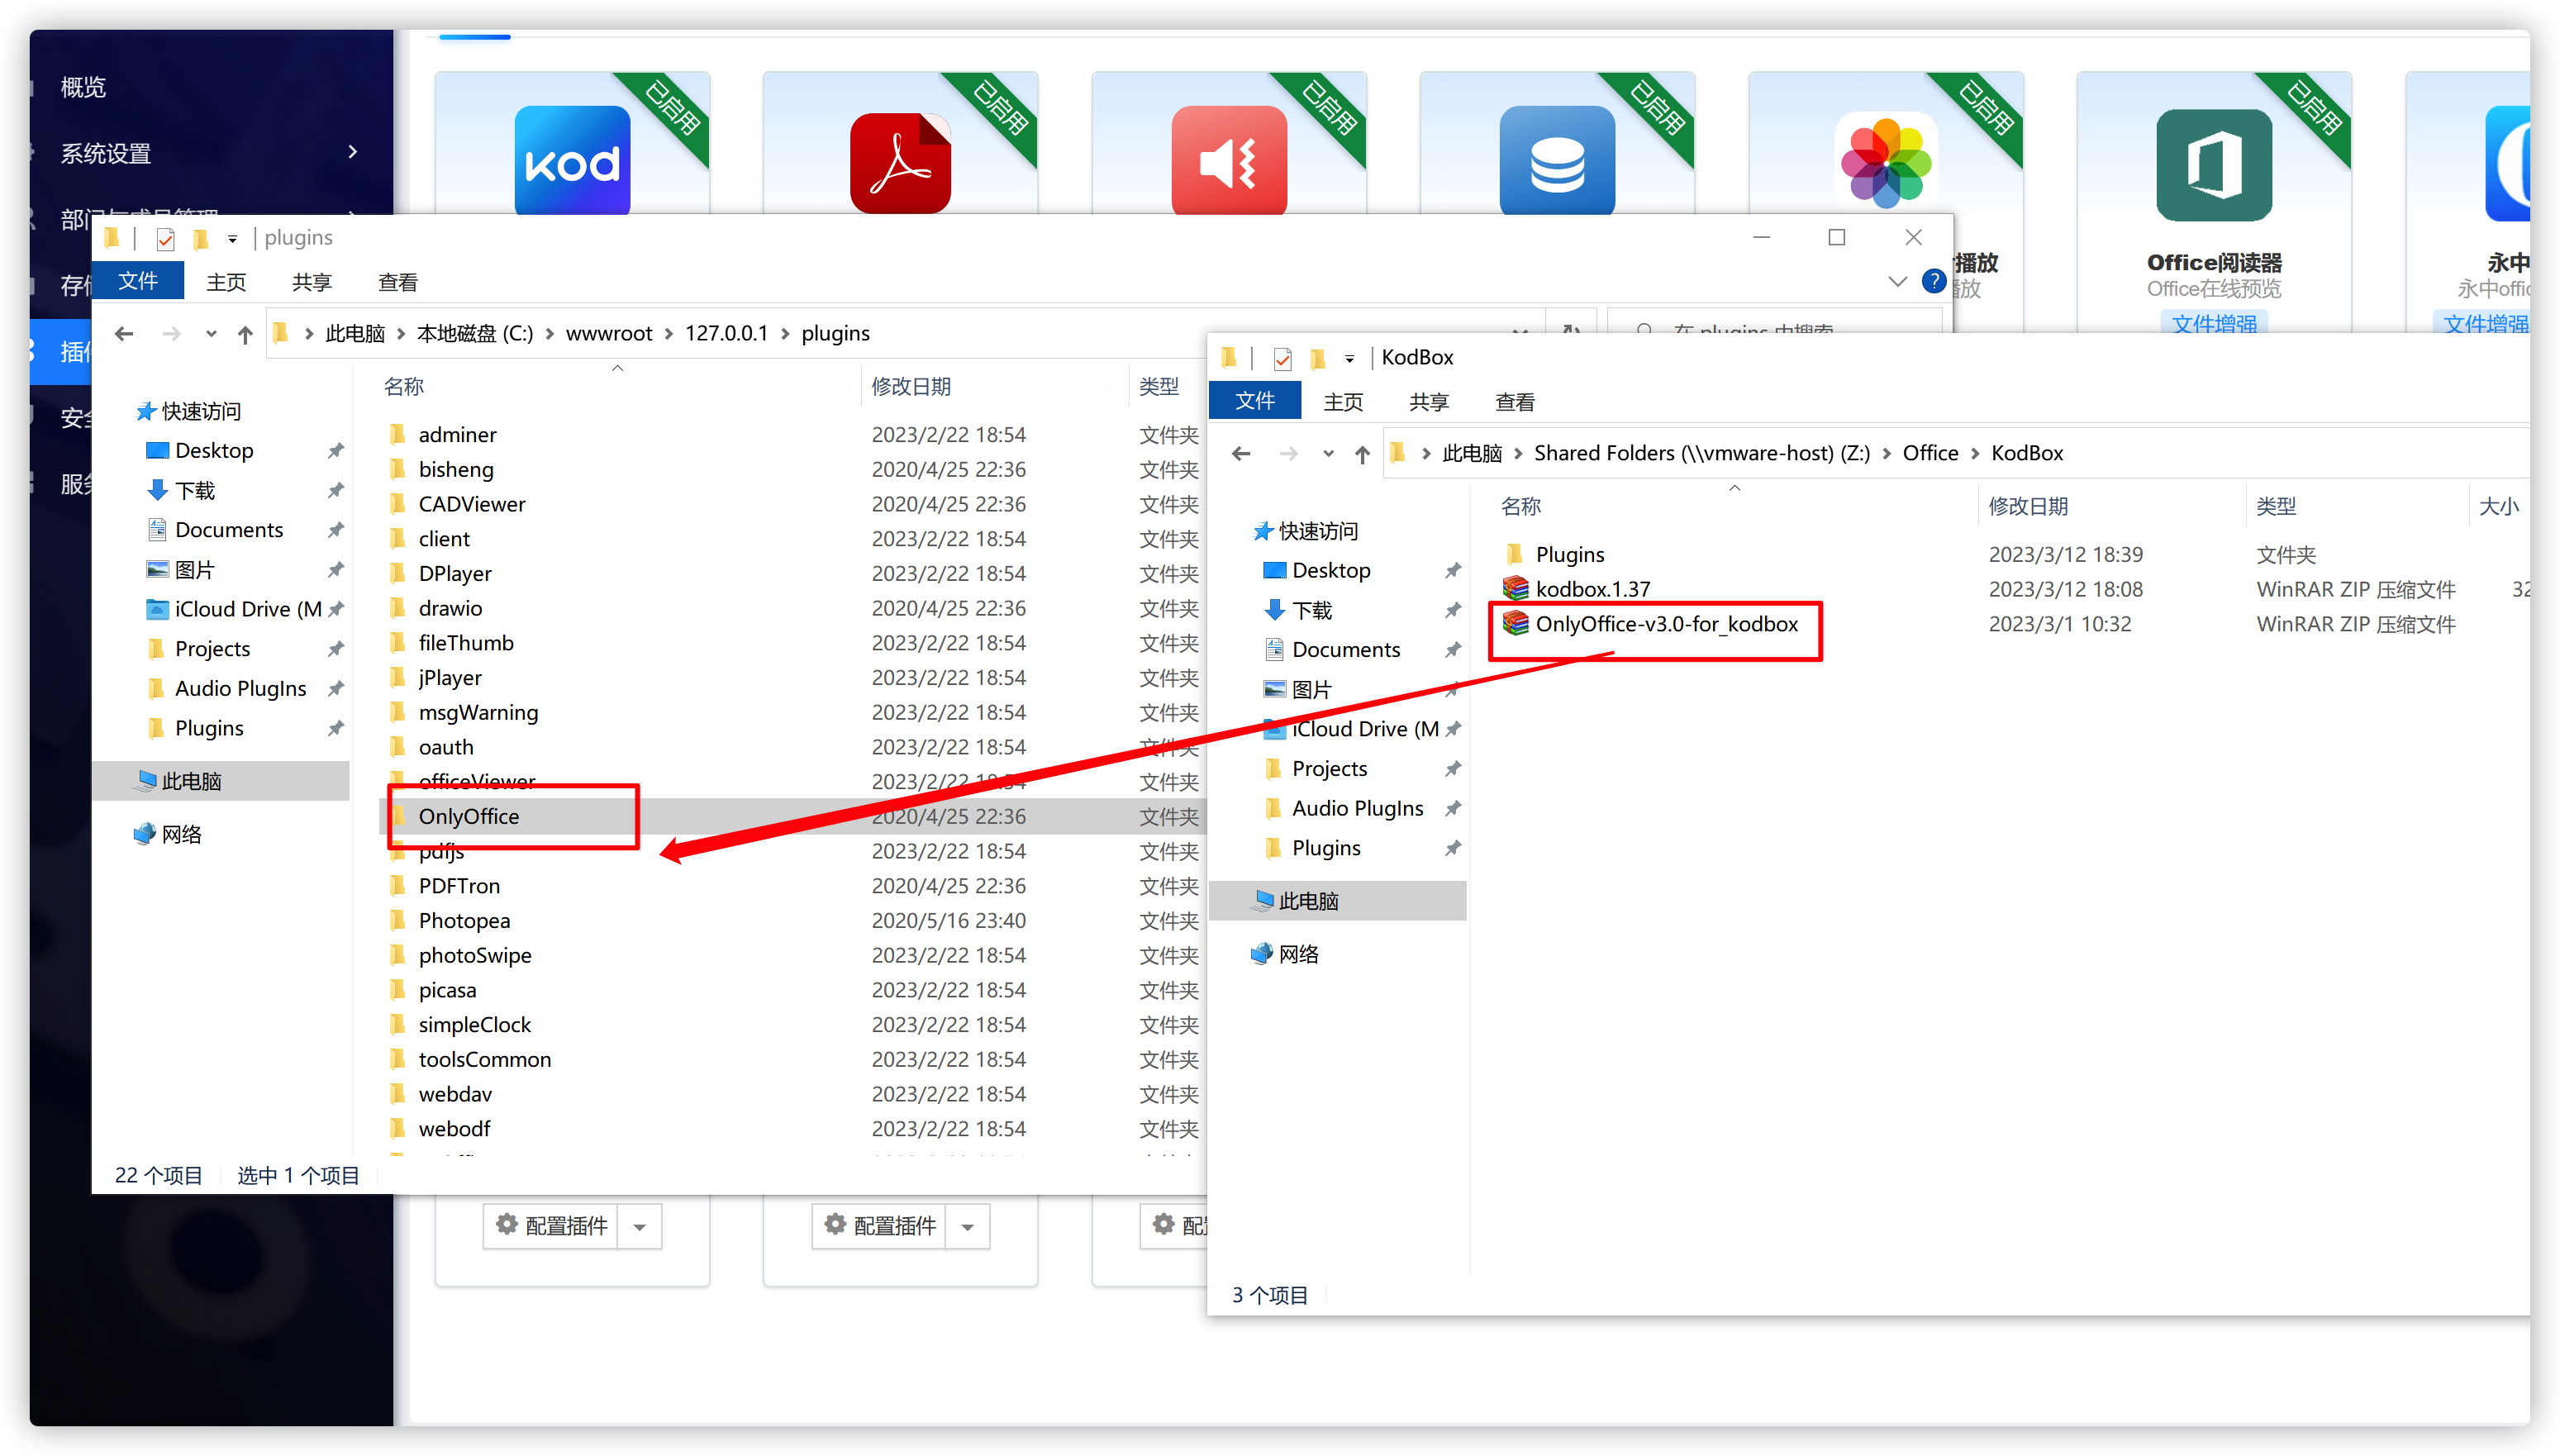Unpin Audio PlugIns from quick access

[337, 688]
